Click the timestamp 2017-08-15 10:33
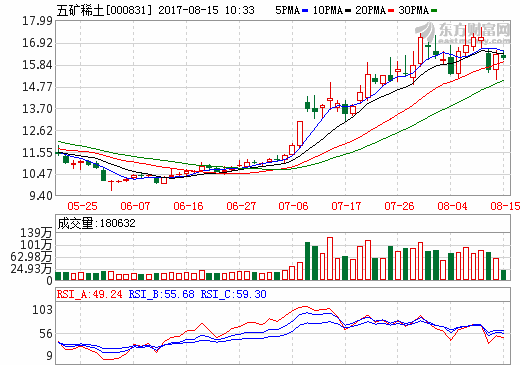The image size is (520, 365). click(206, 10)
